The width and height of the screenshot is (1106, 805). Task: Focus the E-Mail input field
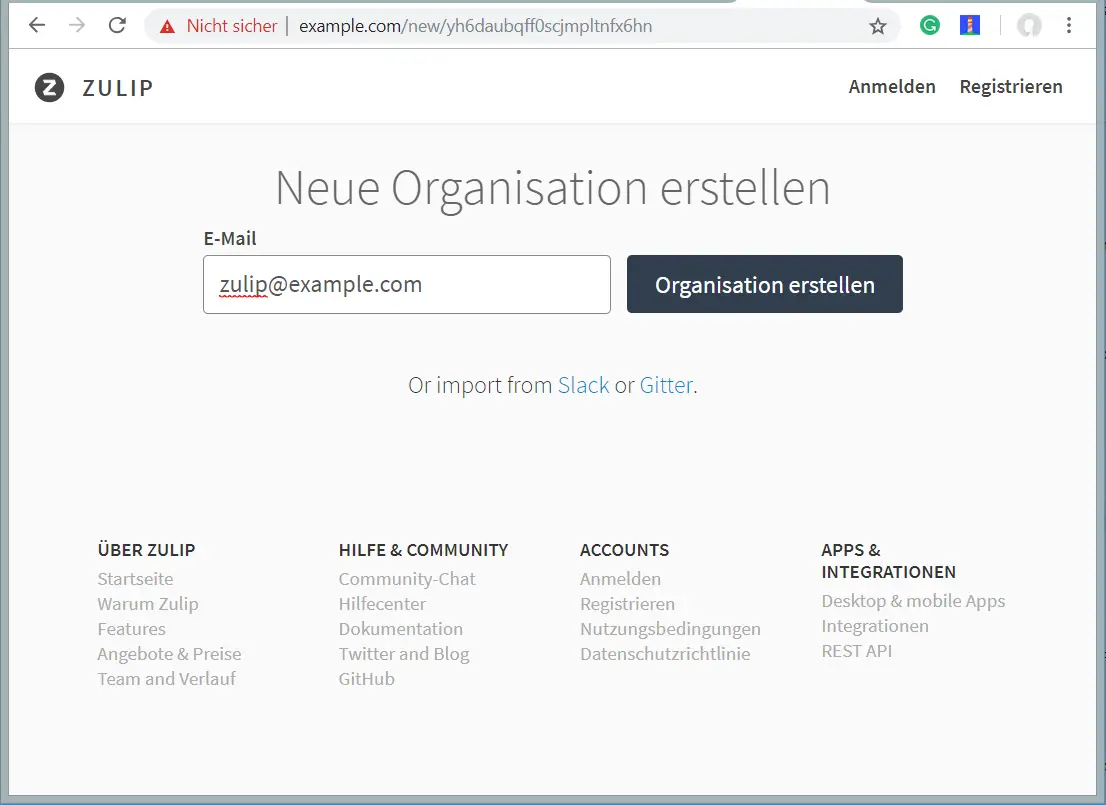pos(407,284)
